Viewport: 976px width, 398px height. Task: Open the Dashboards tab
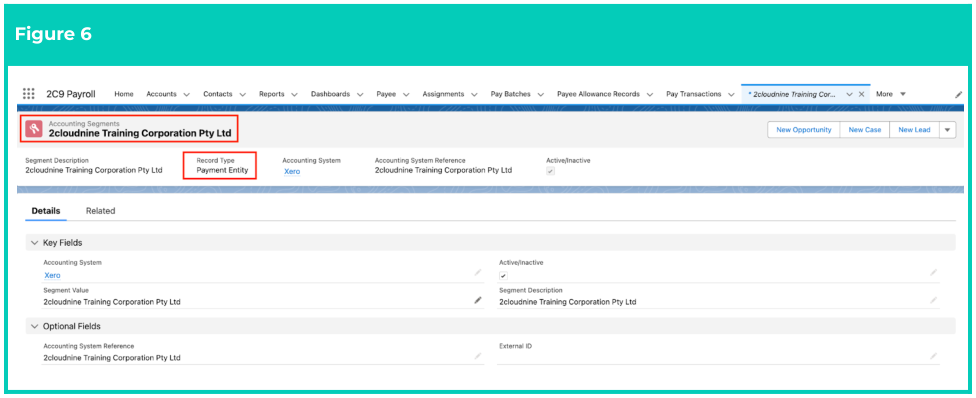tap(330, 94)
